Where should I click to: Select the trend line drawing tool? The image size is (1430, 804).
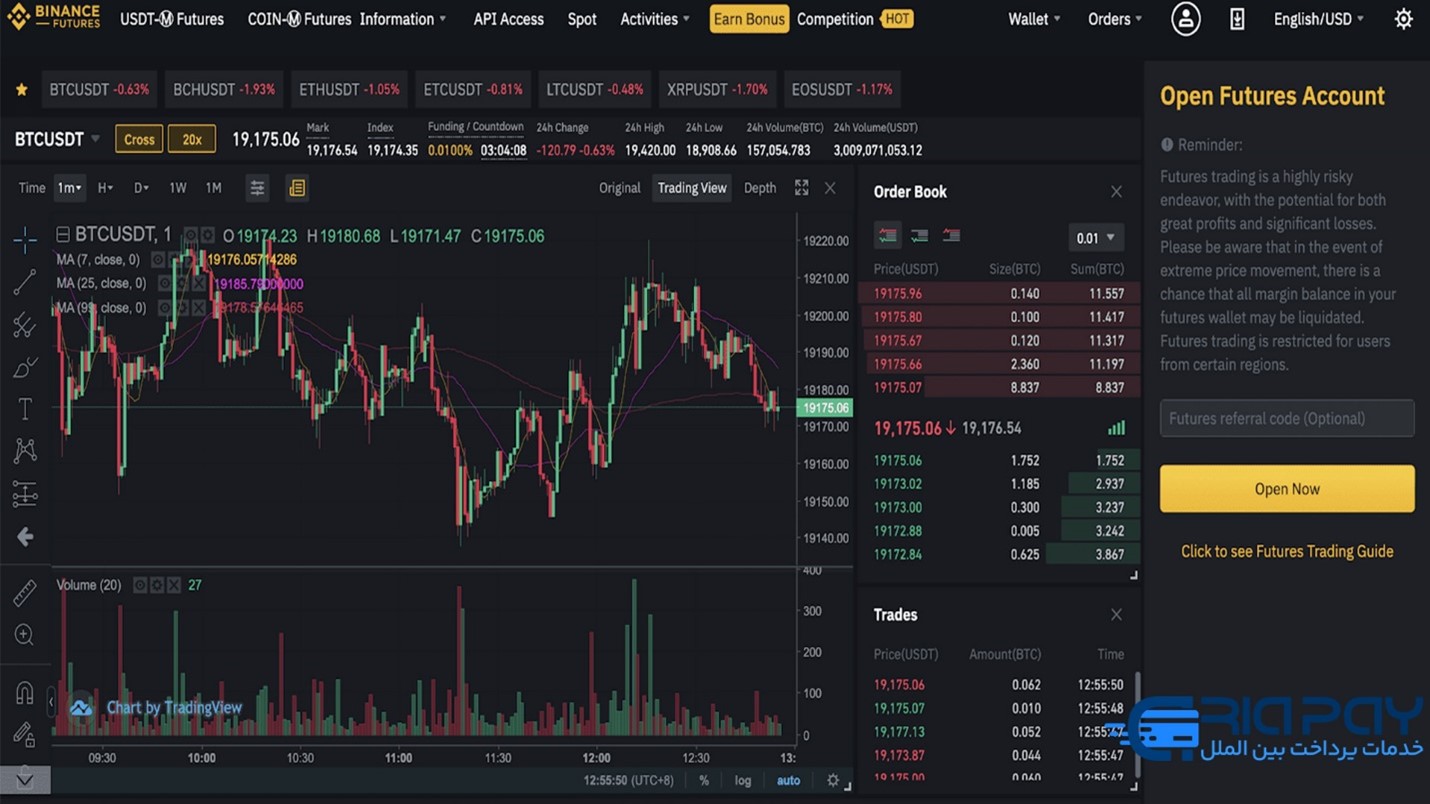(x=25, y=282)
